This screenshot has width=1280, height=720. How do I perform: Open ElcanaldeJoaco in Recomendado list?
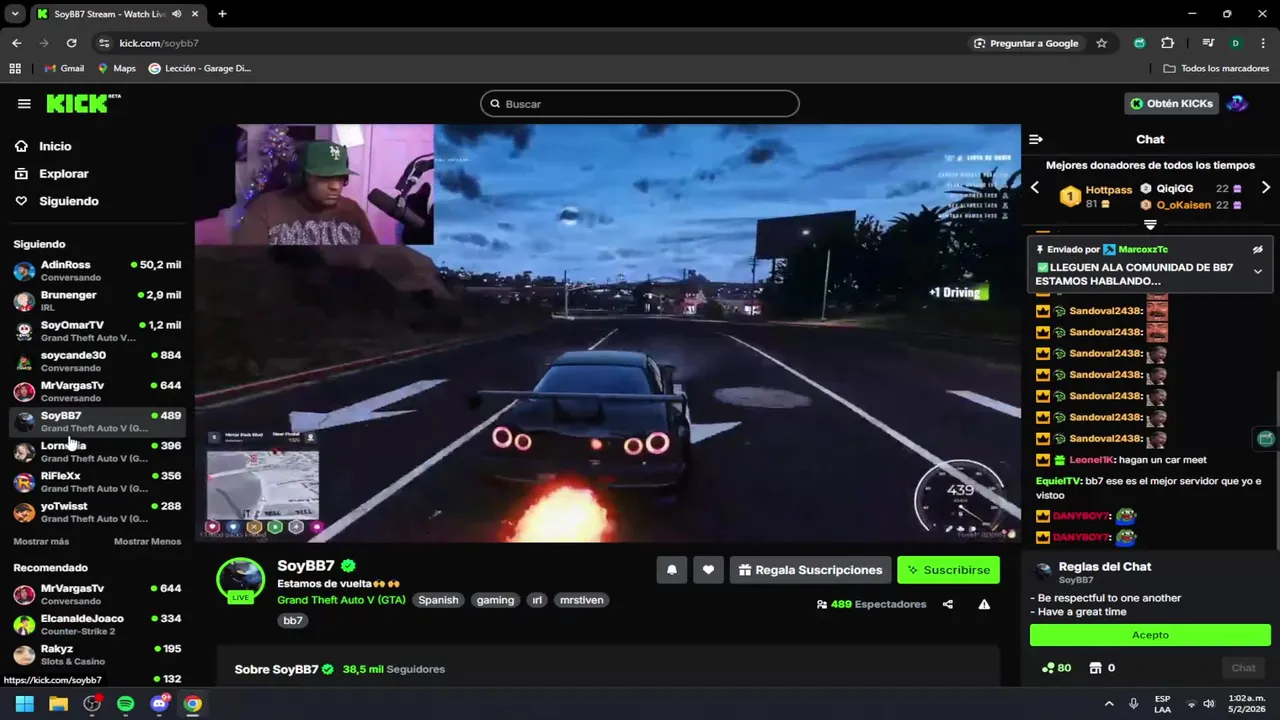[97, 625]
